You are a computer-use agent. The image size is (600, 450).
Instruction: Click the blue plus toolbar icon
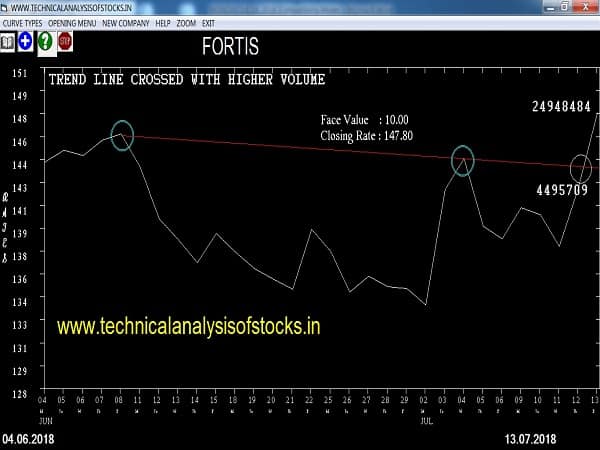click(24, 42)
